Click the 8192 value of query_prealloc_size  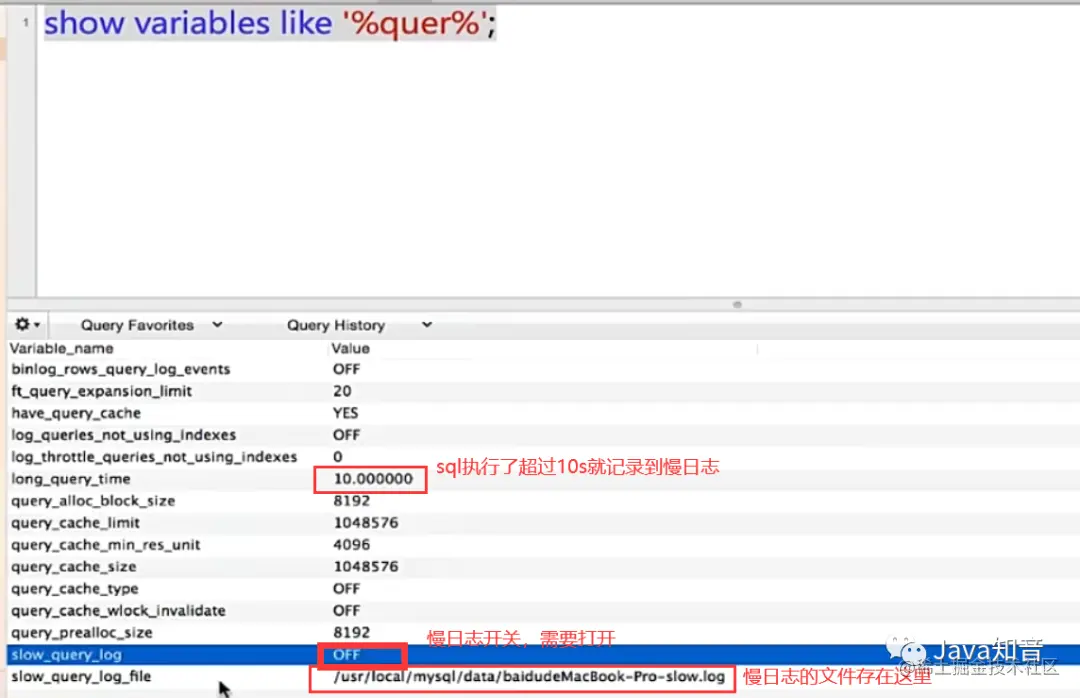tap(351, 633)
